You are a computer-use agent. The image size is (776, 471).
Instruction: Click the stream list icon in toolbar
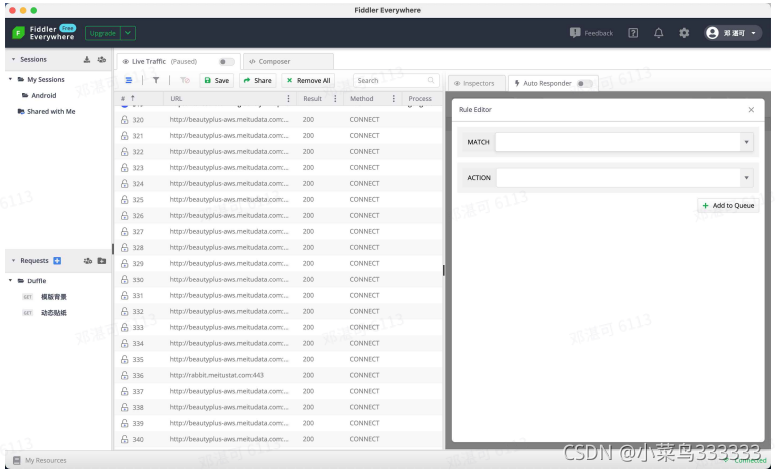pyautogui.click(x=129, y=80)
